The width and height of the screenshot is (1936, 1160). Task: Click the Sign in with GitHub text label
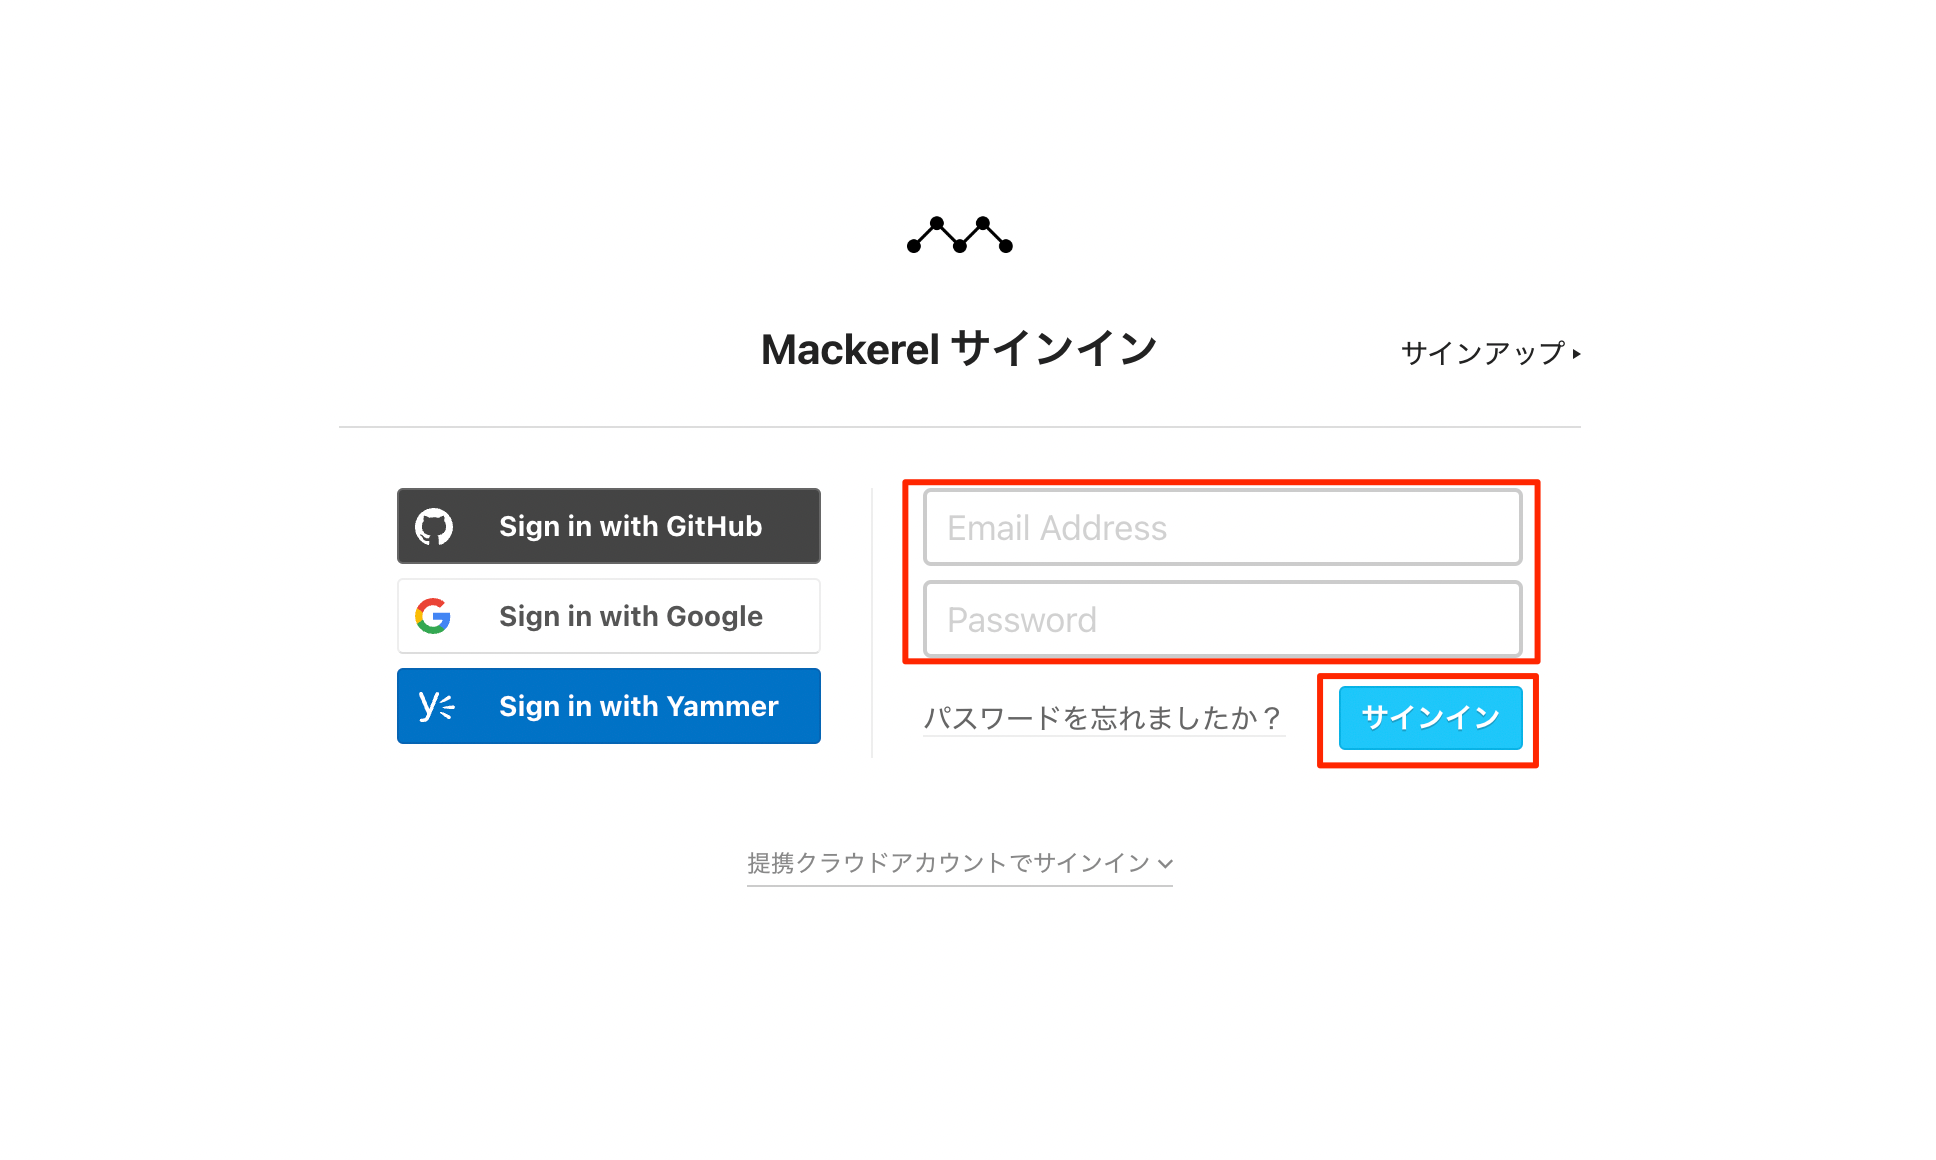pos(631,526)
